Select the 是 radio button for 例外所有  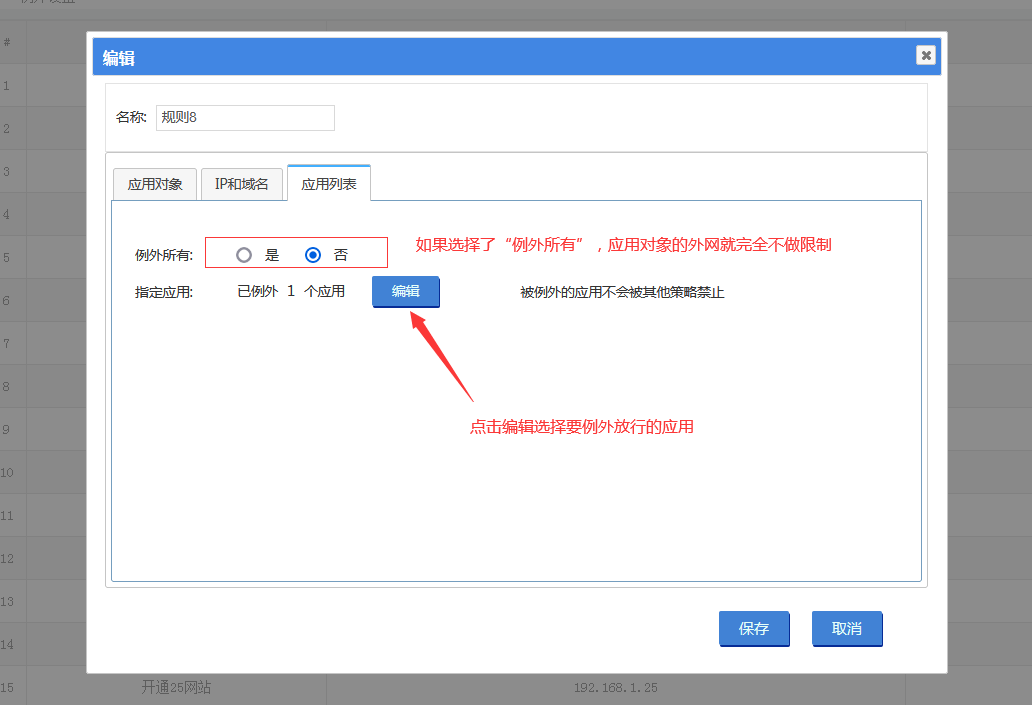(x=244, y=255)
